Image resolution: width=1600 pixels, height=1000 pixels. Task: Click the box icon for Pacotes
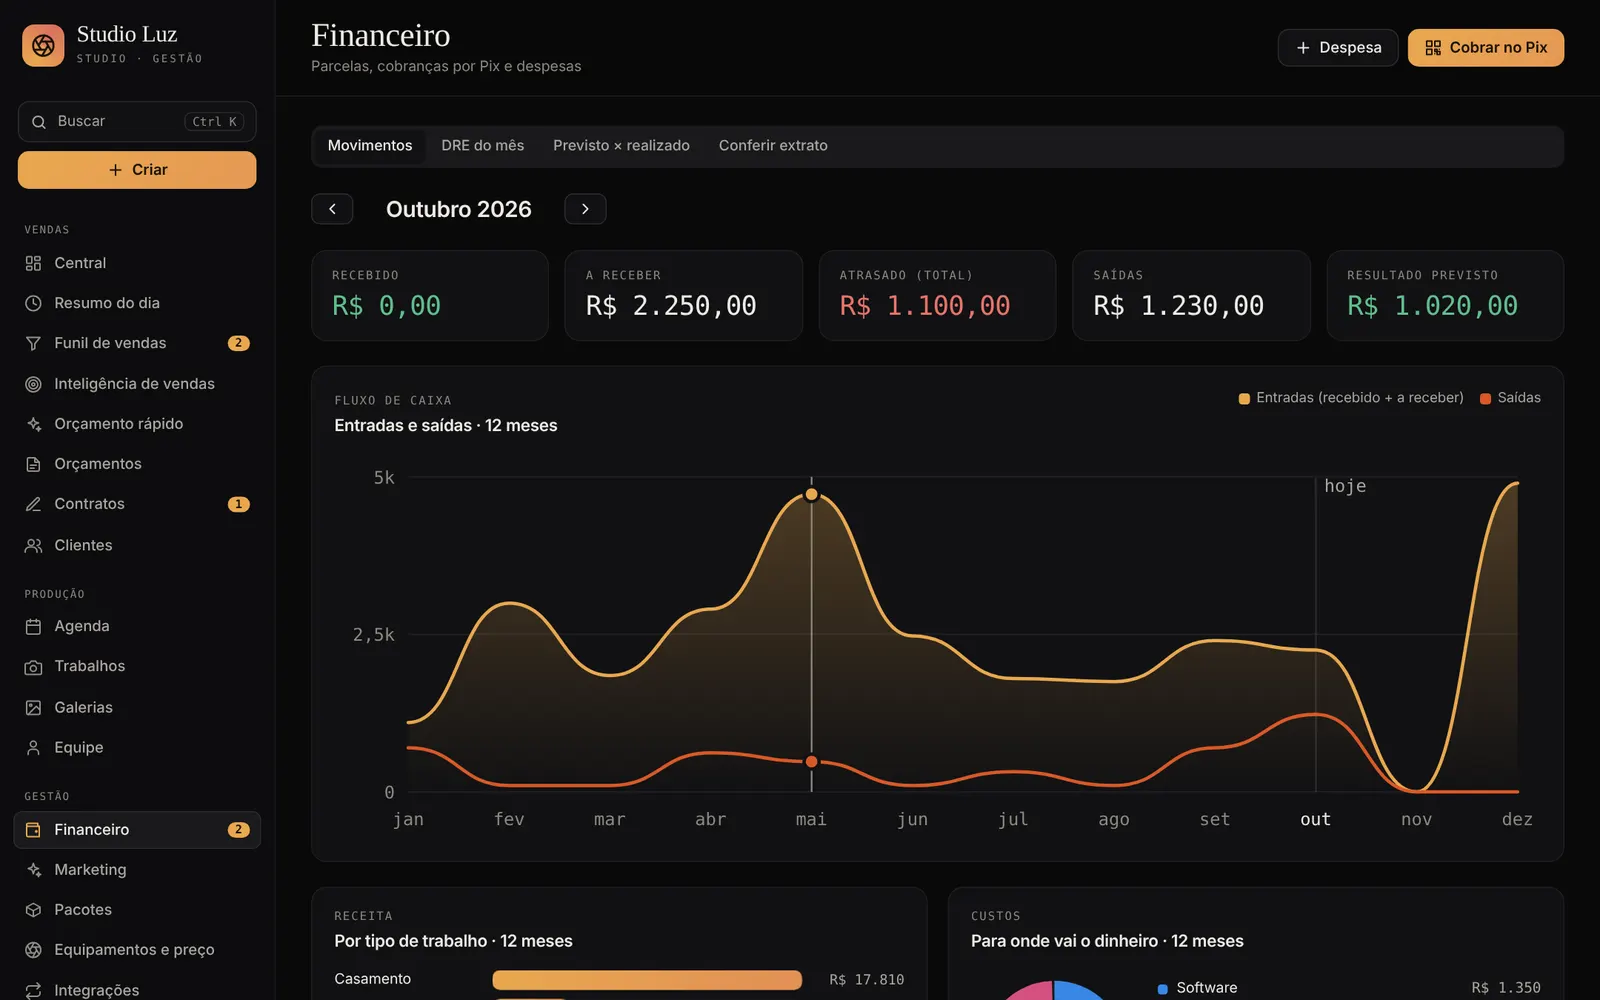(x=33, y=910)
